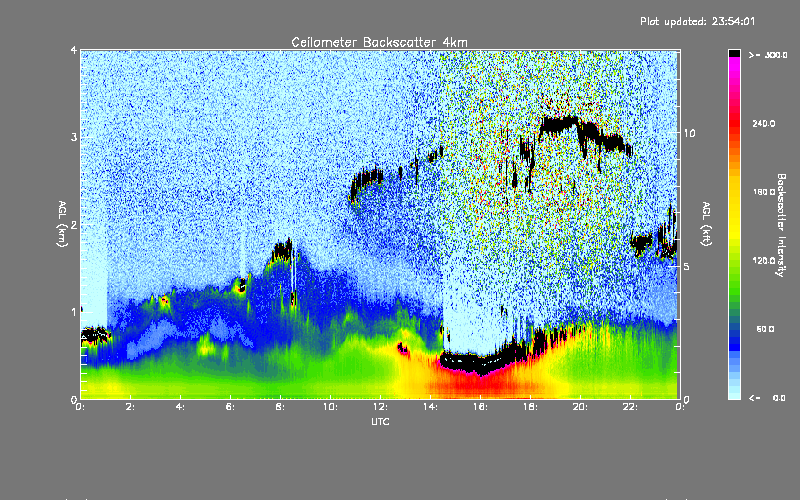The height and width of the screenshot is (500, 800).
Task: Click the '<= 0.0' colorbar value
Action: point(768,398)
